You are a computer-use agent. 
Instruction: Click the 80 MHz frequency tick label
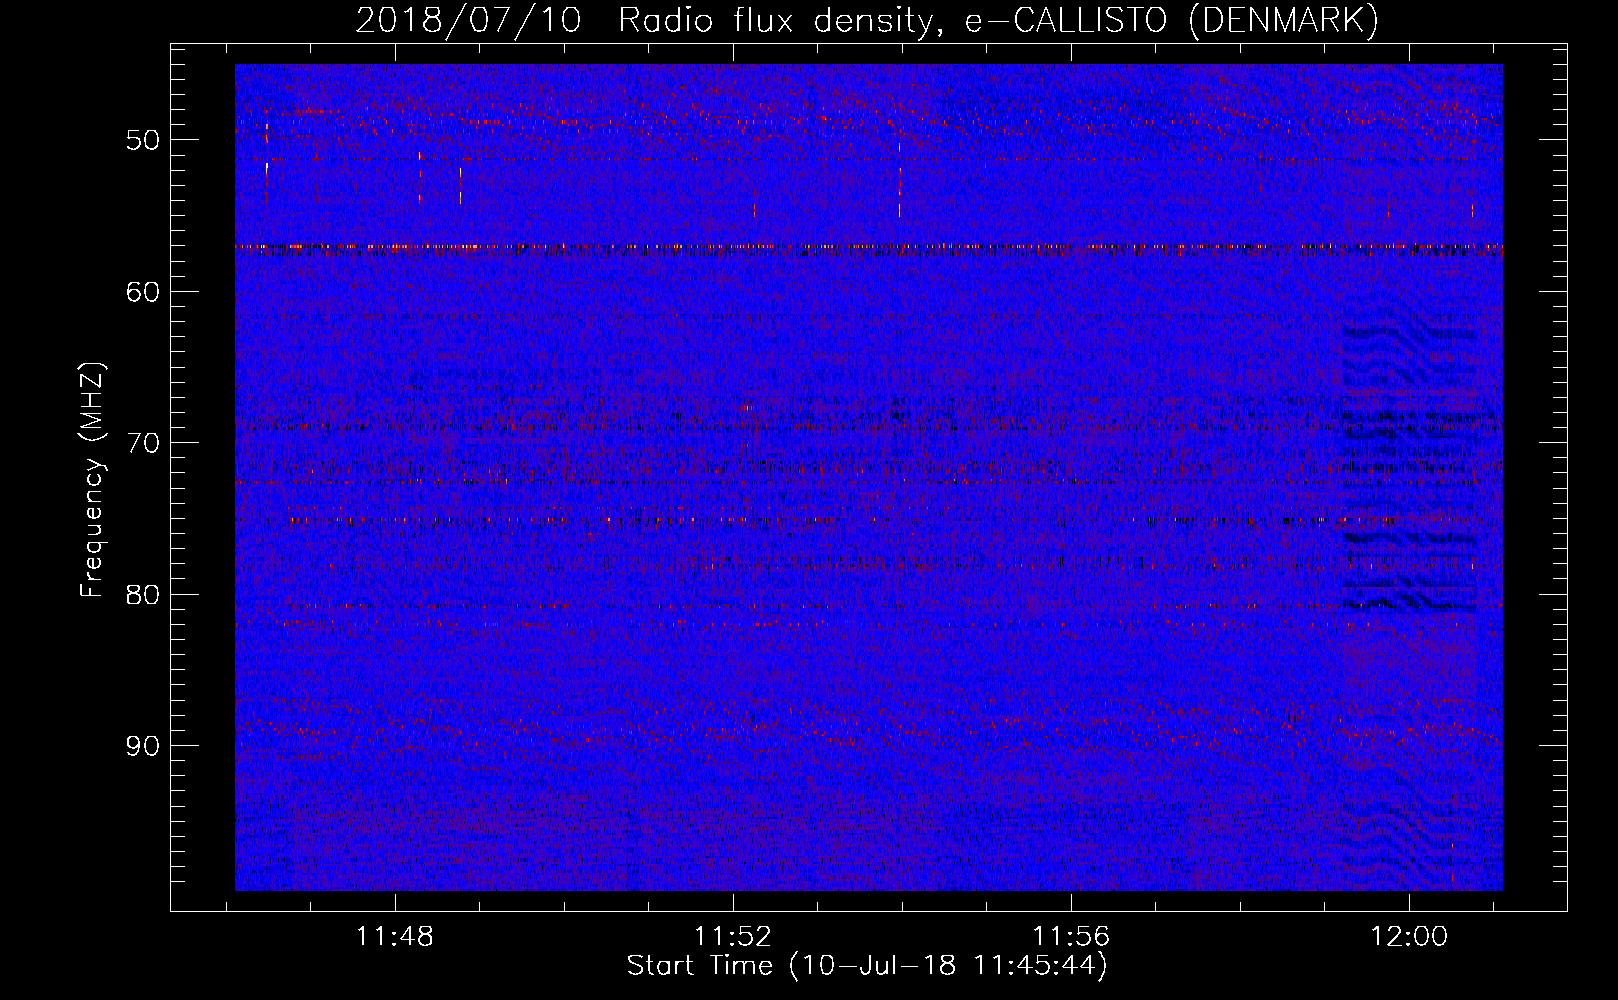coord(142,595)
